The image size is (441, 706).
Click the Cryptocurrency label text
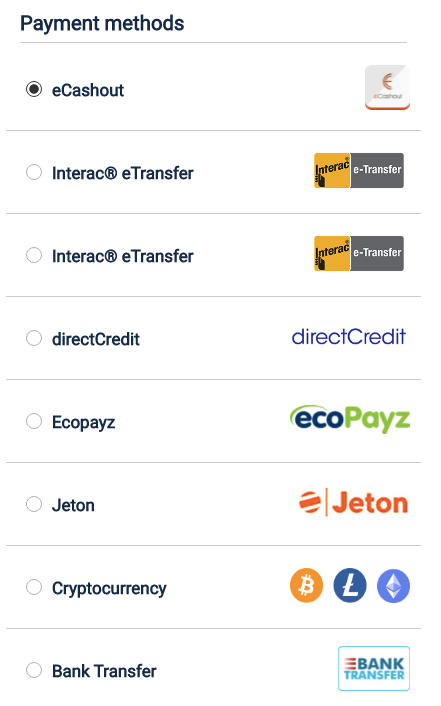[109, 588]
